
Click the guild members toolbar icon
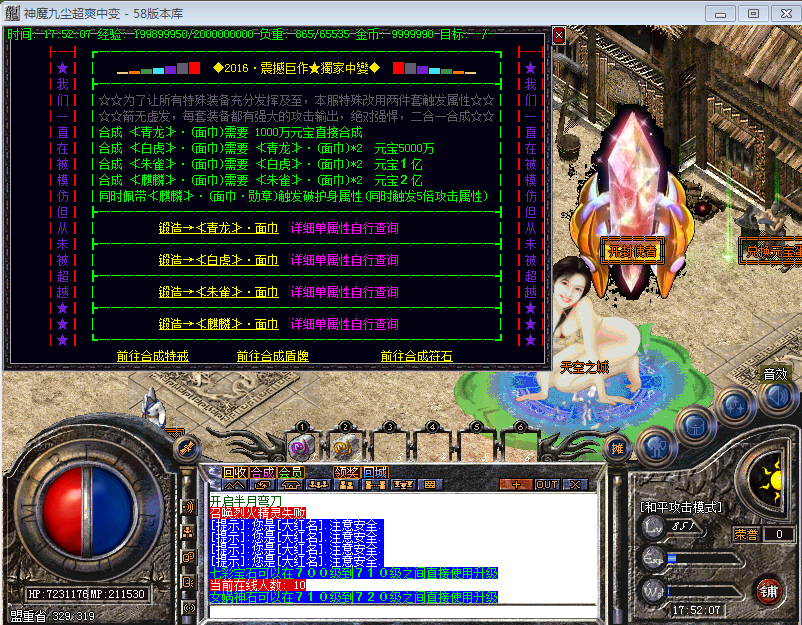403,484
